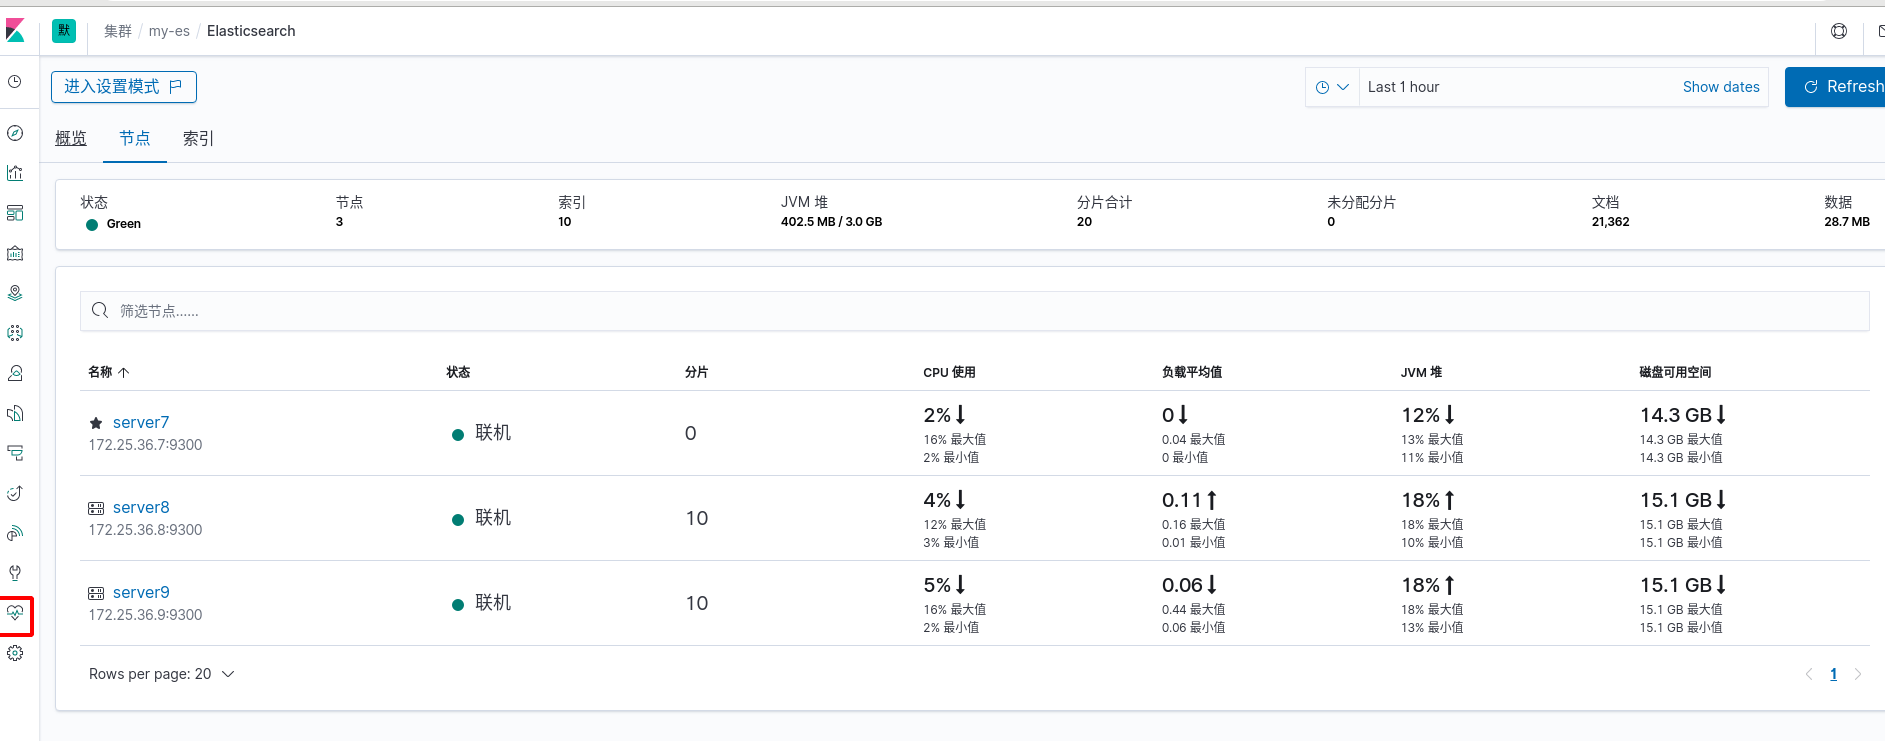Open Visualize chart icon in sidebar

15,173
